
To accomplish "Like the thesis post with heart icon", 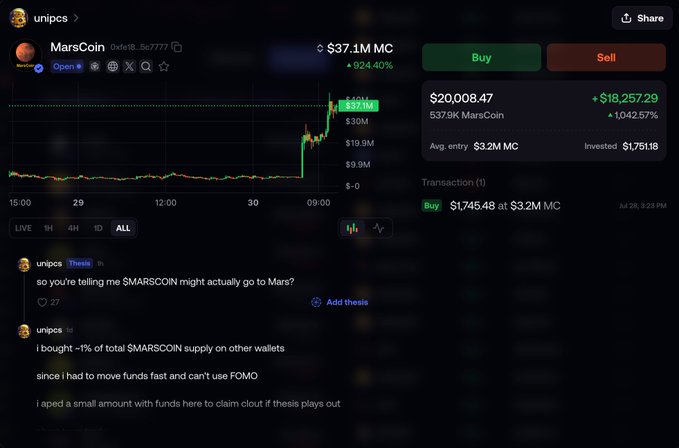I will click(x=42, y=303).
